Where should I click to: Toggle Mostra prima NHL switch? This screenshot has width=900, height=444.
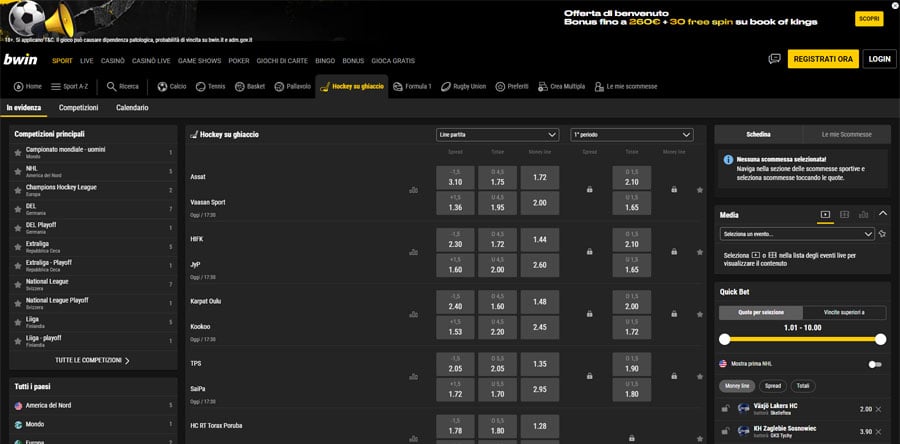(x=875, y=364)
